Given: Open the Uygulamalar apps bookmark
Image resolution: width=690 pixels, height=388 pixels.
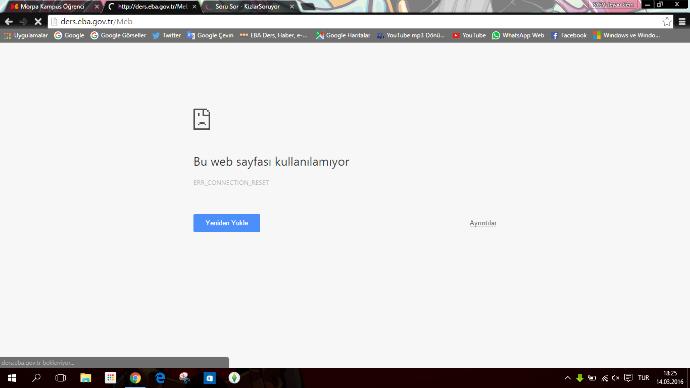Looking at the screenshot, I should (x=26, y=35).
